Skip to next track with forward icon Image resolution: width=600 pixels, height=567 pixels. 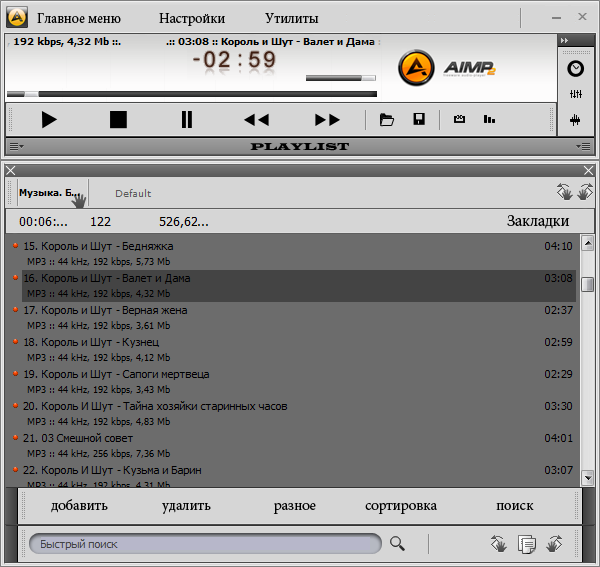(327, 120)
